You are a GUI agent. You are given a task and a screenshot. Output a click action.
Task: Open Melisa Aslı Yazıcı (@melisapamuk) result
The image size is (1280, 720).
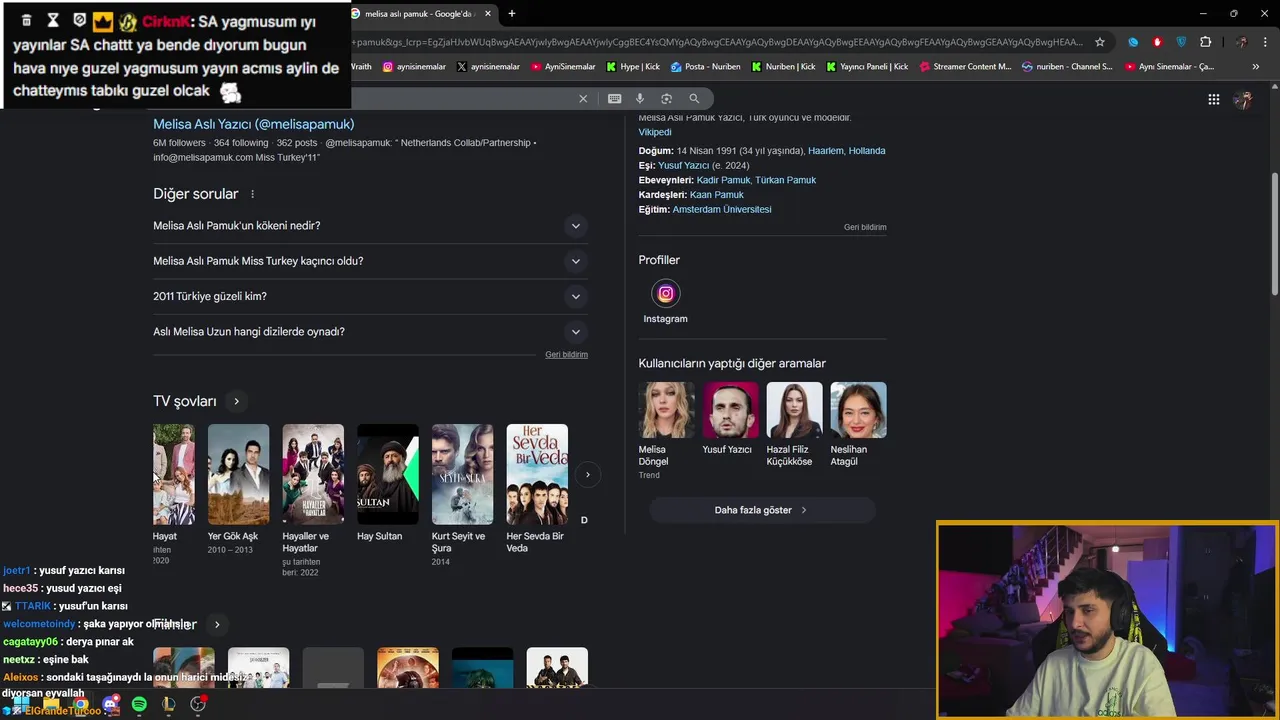[x=253, y=124]
